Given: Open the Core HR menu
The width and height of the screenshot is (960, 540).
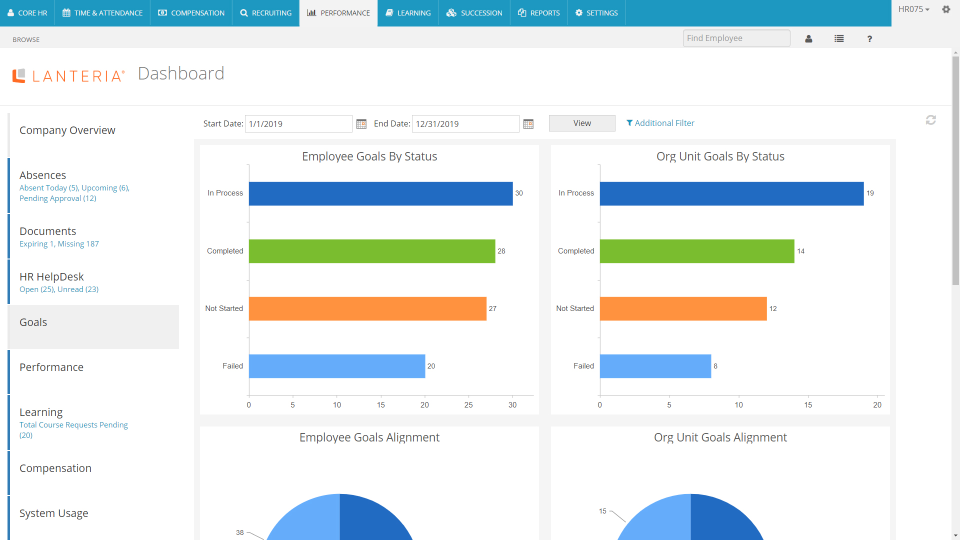Looking at the screenshot, I should (x=28, y=13).
